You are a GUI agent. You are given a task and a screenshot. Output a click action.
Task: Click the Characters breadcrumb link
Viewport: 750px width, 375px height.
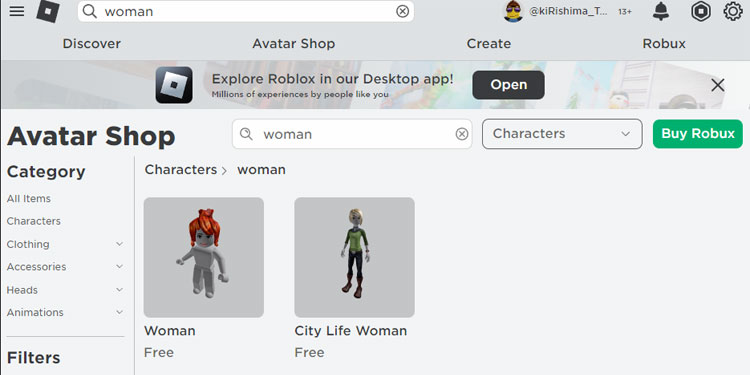pos(181,170)
